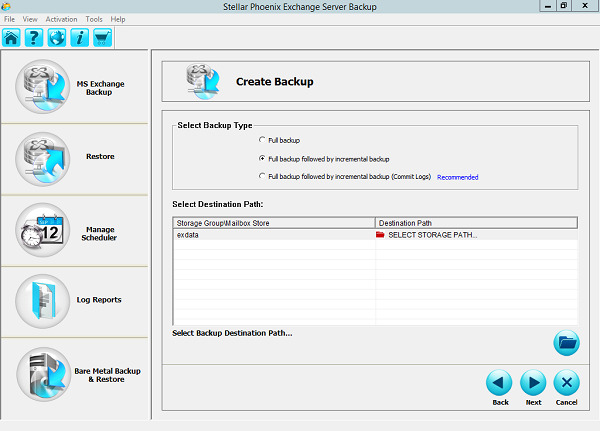600x431 pixels.
Task: Open Manage Scheduler calendar icon
Action: pos(42,230)
